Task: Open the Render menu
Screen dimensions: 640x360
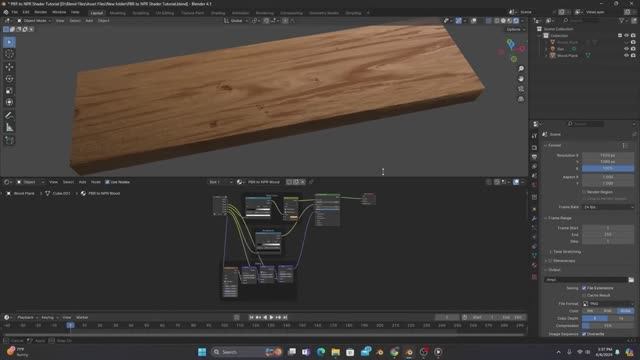Action: click(40, 12)
